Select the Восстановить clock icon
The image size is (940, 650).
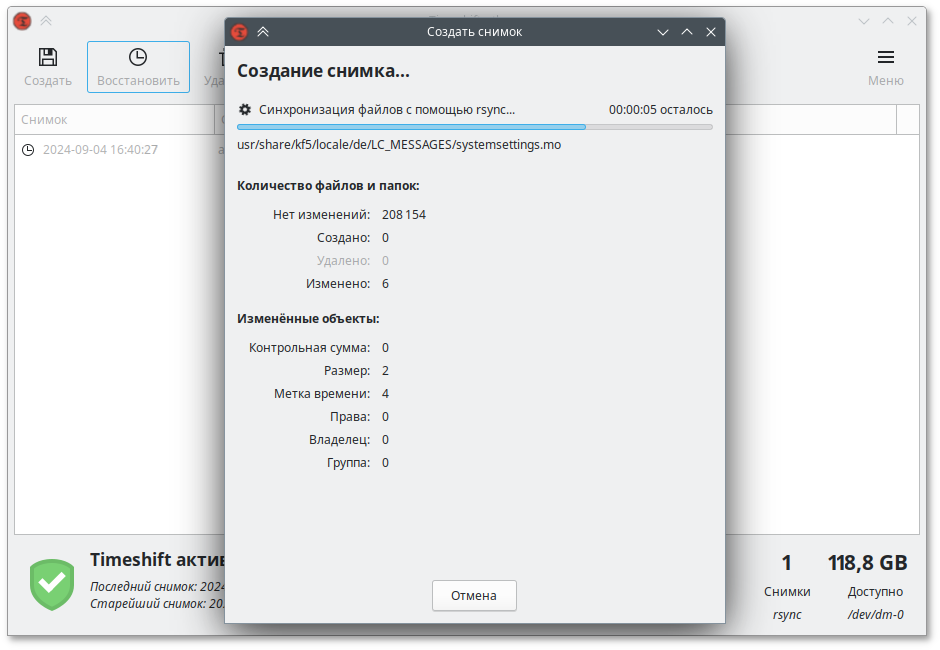point(138,57)
